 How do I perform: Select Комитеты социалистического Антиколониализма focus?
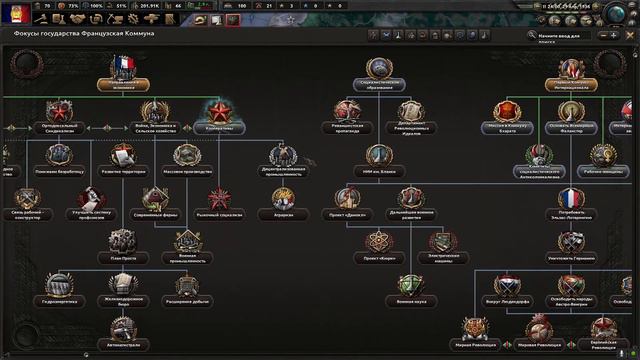click(539, 162)
